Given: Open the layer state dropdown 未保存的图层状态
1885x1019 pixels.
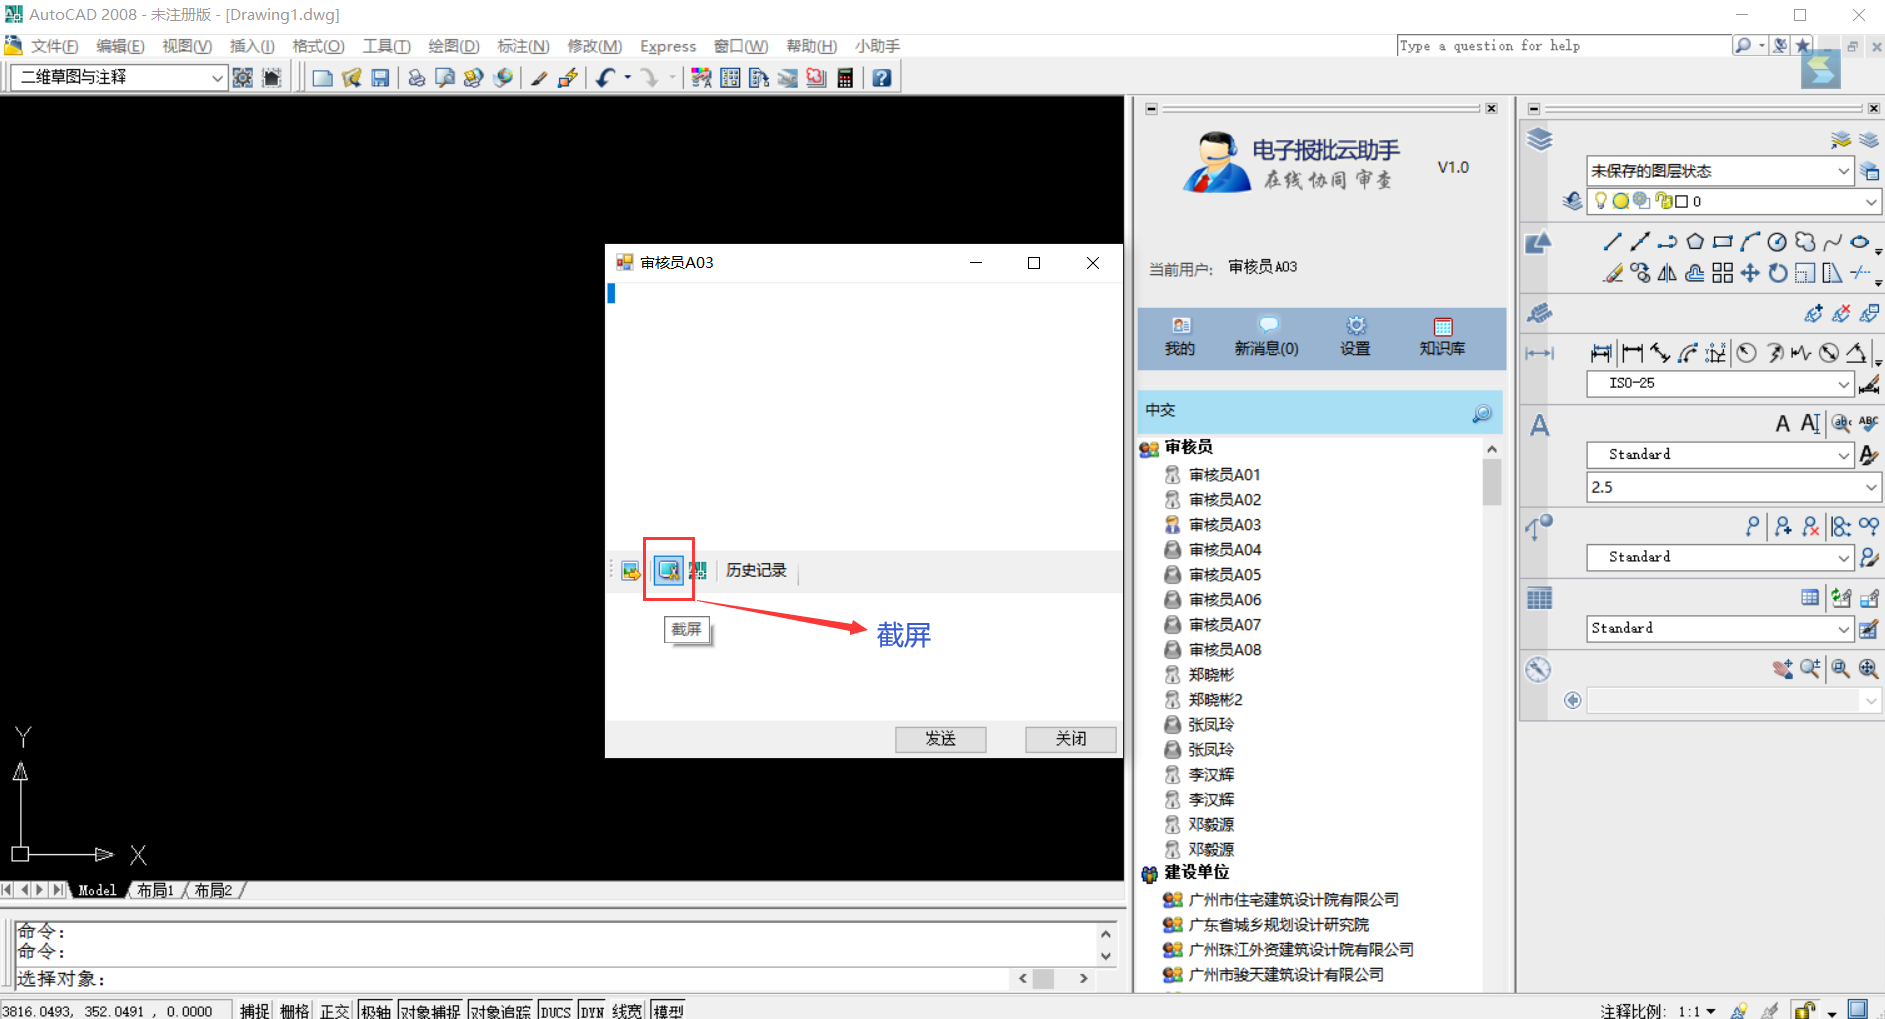Looking at the screenshot, I should [x=1842, y=171].
